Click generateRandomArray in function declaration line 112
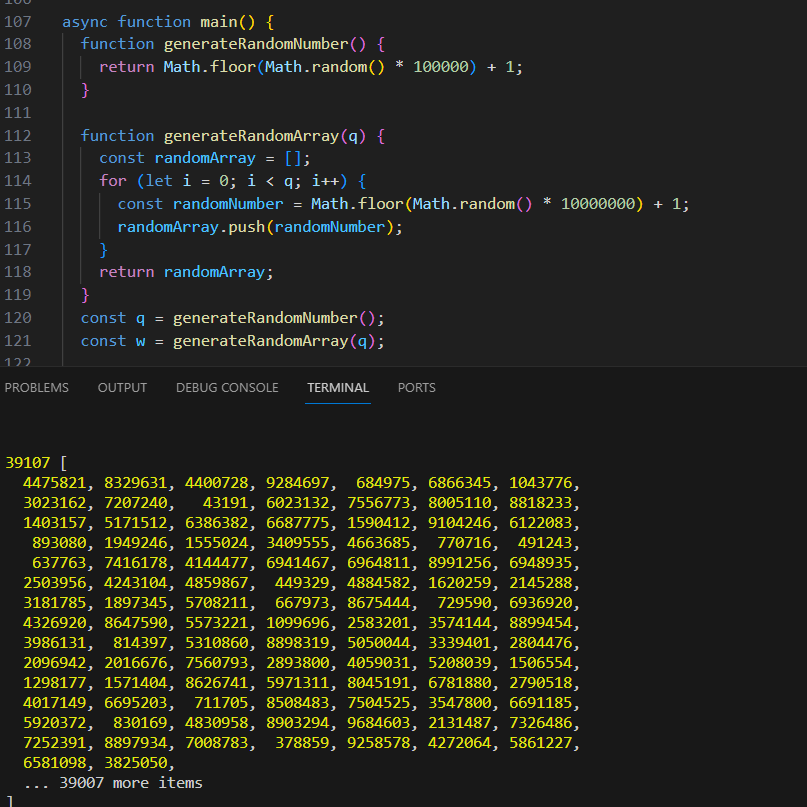807x807 pixels. click(x=251, y=136)
